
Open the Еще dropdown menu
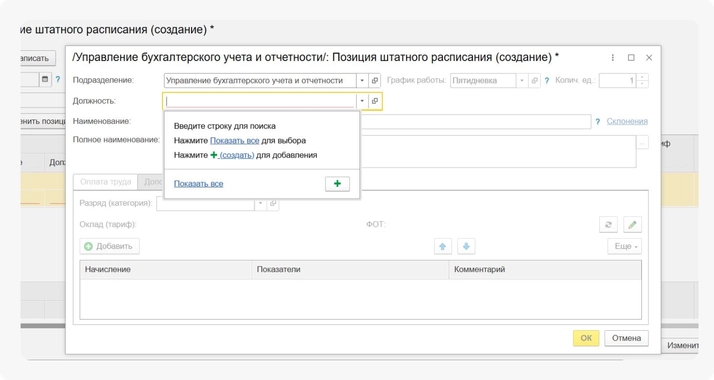pyautogui.click(x=625, y=246)
